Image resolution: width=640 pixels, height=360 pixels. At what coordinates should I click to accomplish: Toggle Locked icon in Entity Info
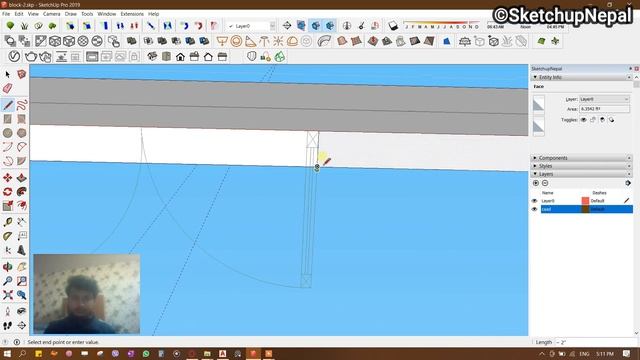click(x=593, y=120)
